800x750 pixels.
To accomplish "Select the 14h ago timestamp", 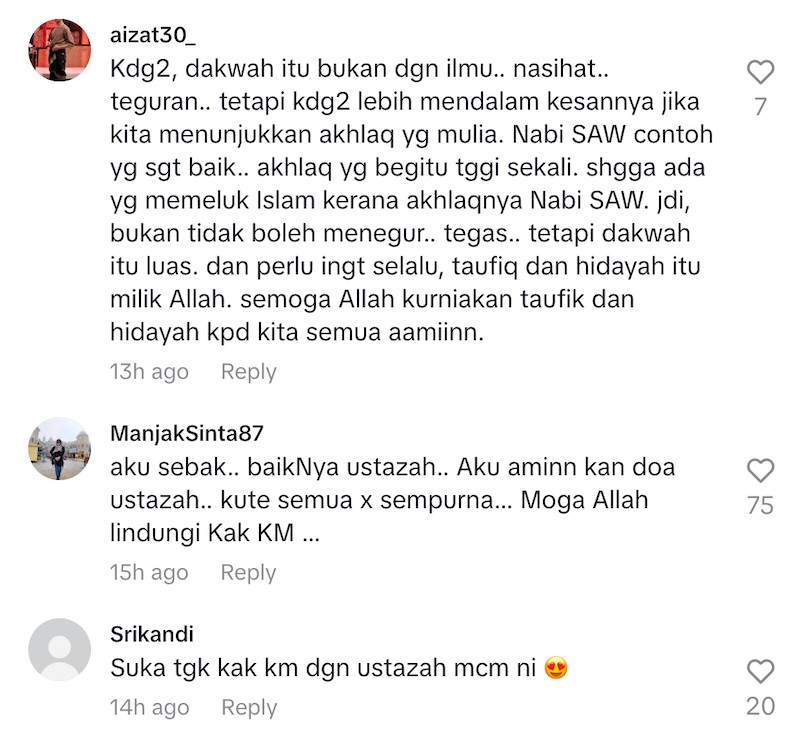I will 149,708.
